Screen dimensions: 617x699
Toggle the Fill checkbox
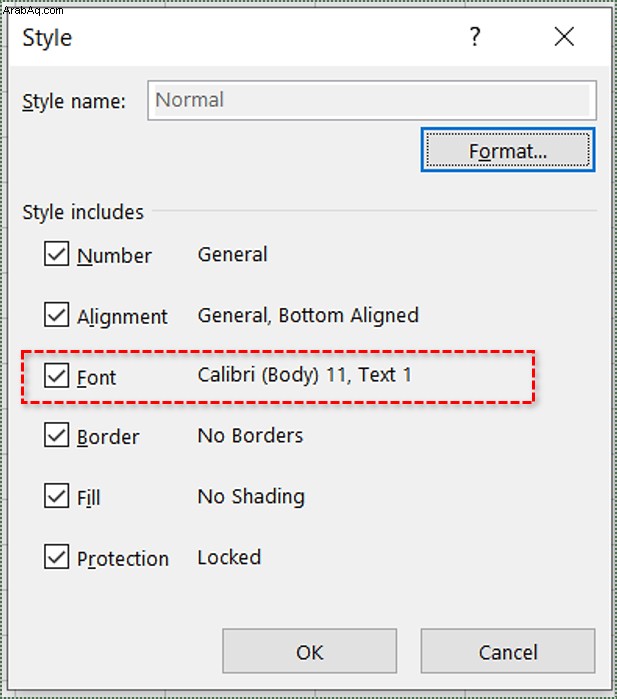coord(56,496)
